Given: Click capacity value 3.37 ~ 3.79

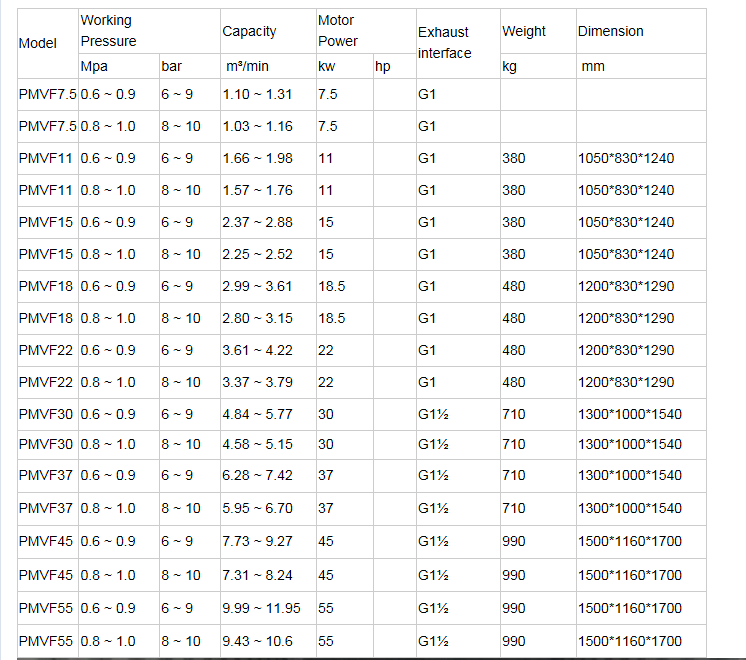Looking at the screenshot, I should coord(257,382).
